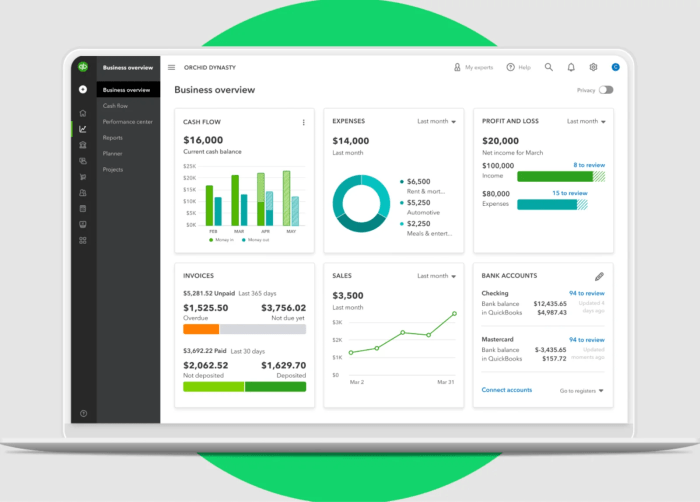The image size is (700, 502).
Task: Click the $6,500 Rent & mort... legend entry
Action: click(x=422, y=186)
